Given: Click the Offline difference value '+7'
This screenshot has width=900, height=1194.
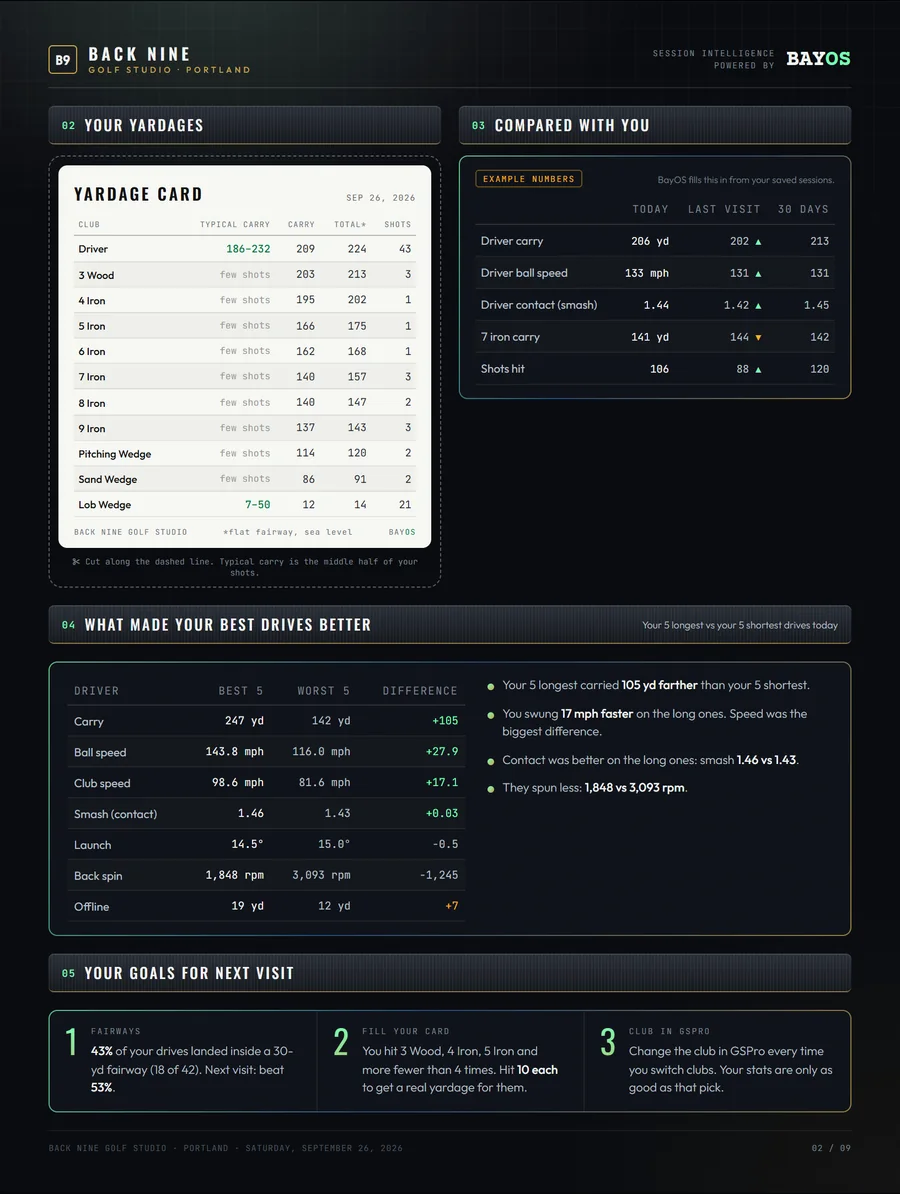Looking at the screenshot, I should tap(452, 906).
